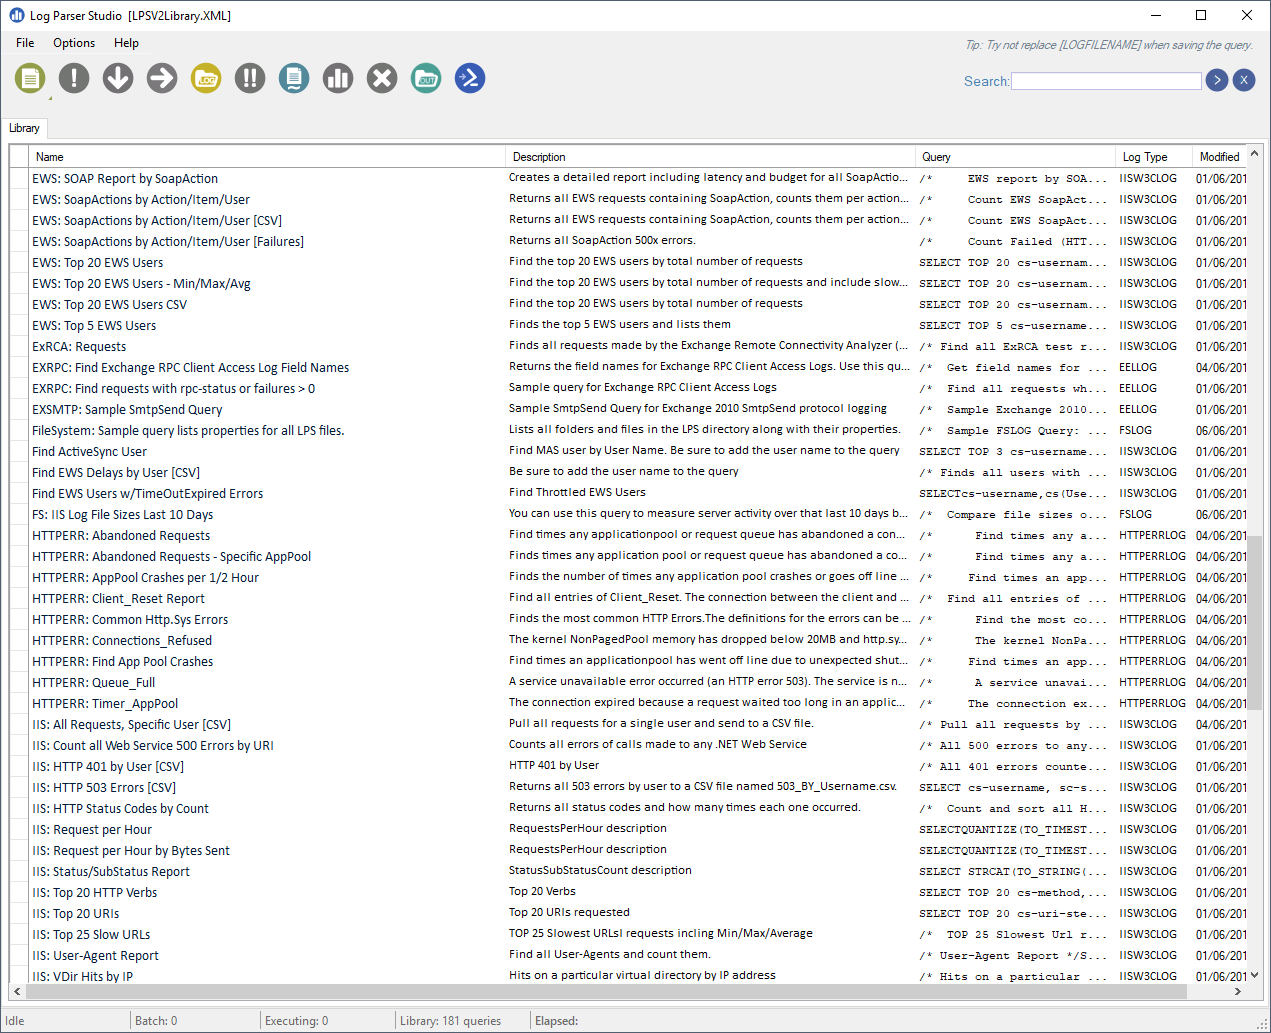Click the single exclamation execute query icon
Image resolution: width=1271 pixels, height=1033 pixels.
[x=74, y=78]
